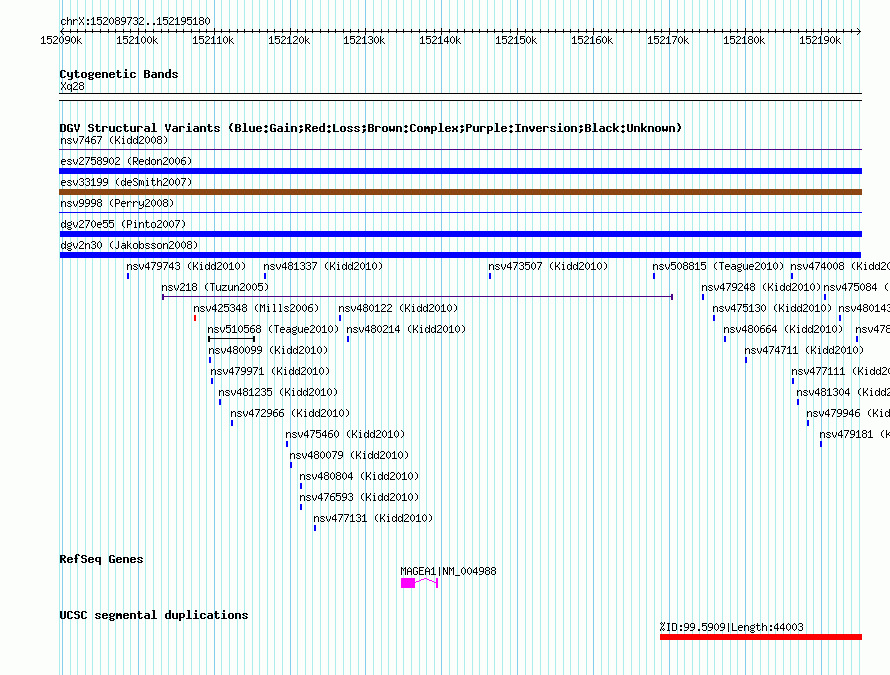Click the UCSC segmental duplications track title
The height and width of the screenshot is (675, 890).
[x=154, y=615]
